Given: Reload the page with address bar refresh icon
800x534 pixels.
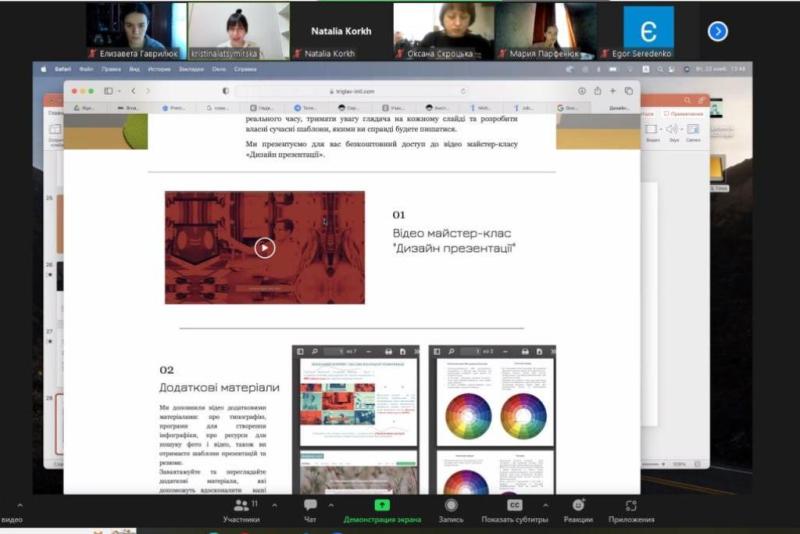Looking at the screenshot, I should click(463, 91).
